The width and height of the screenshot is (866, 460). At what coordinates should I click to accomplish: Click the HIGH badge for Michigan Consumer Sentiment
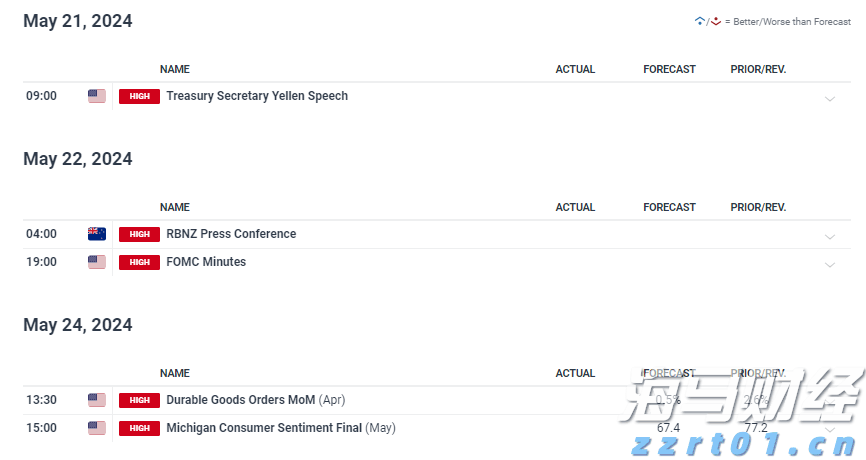(139, 428)
